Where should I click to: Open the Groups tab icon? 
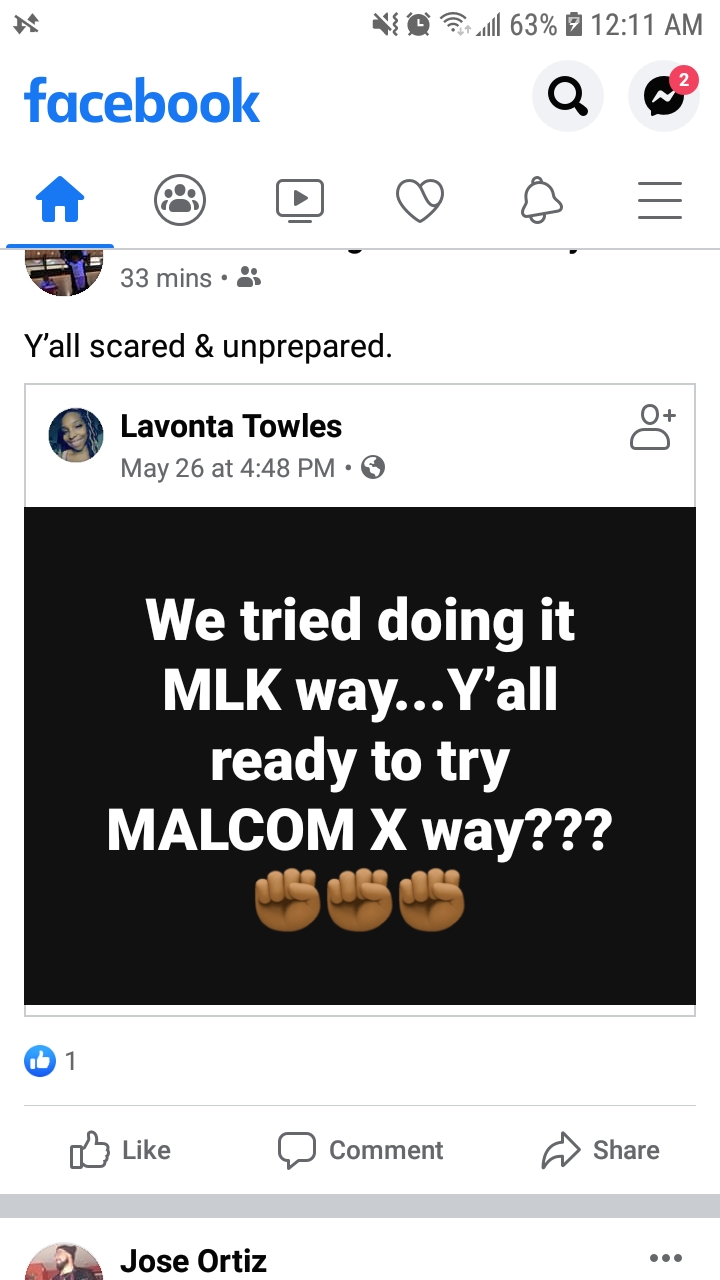[180, 200]
